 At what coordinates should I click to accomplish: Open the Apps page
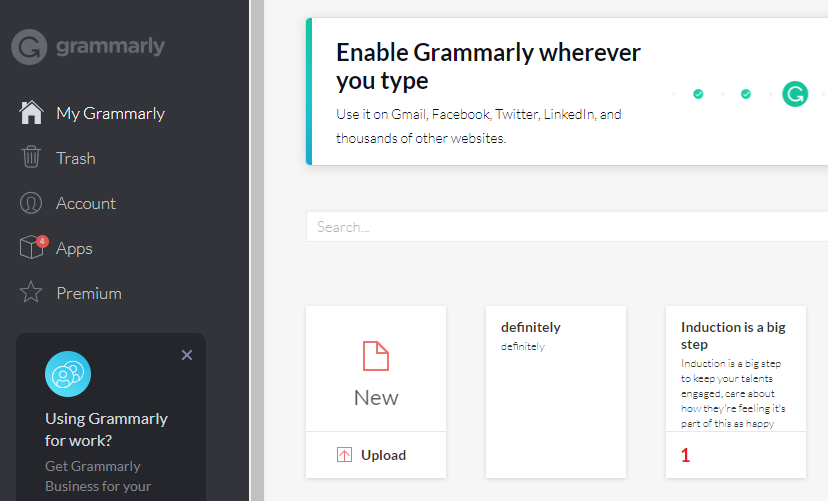pyautogui.click(x=74, y=249)
